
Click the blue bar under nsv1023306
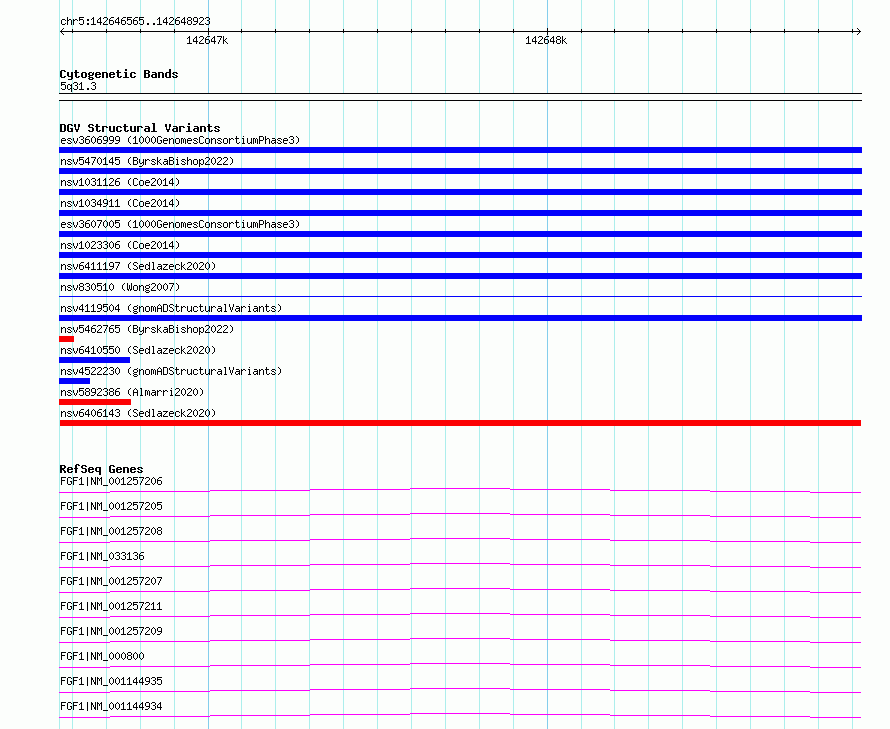click(460, 255)
